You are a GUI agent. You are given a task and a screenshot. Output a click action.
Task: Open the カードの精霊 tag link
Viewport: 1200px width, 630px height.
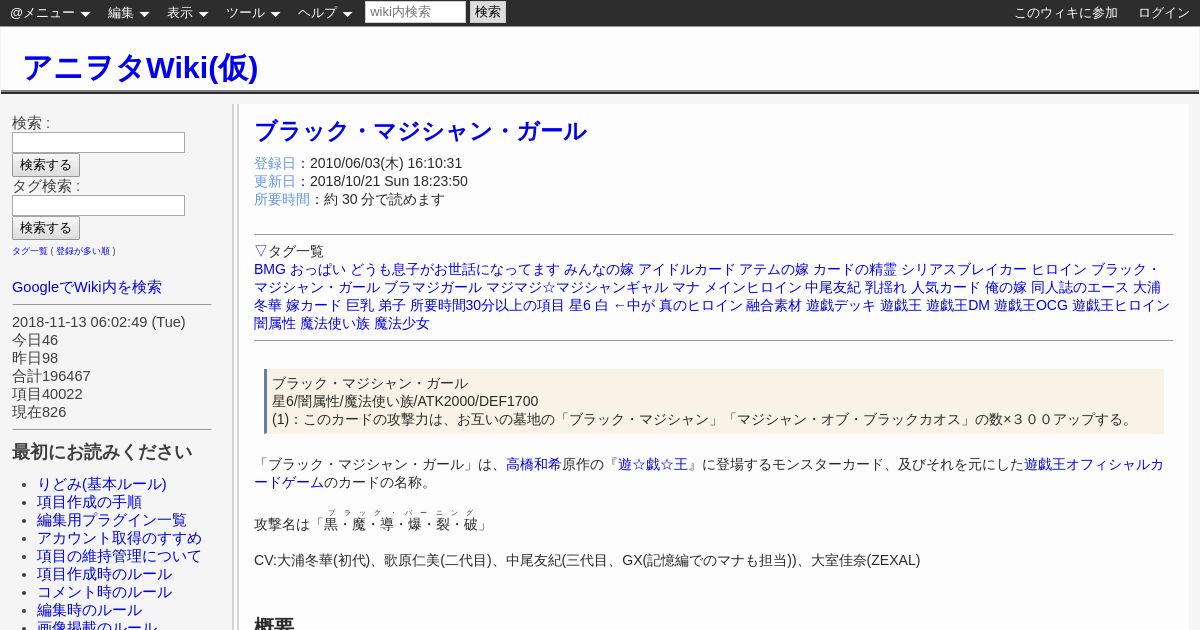(x=855, y=269)
